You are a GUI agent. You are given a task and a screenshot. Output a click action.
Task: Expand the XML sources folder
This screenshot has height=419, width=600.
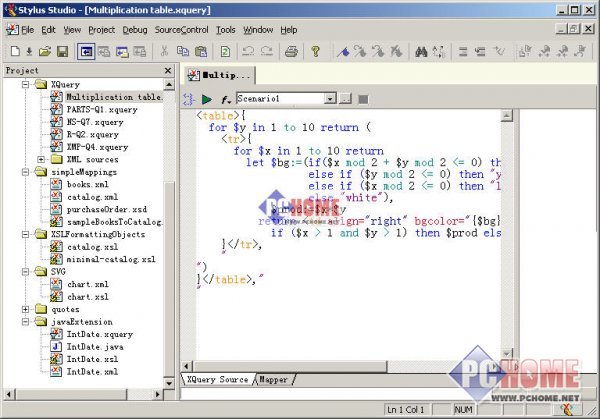[x=41, y=159]
